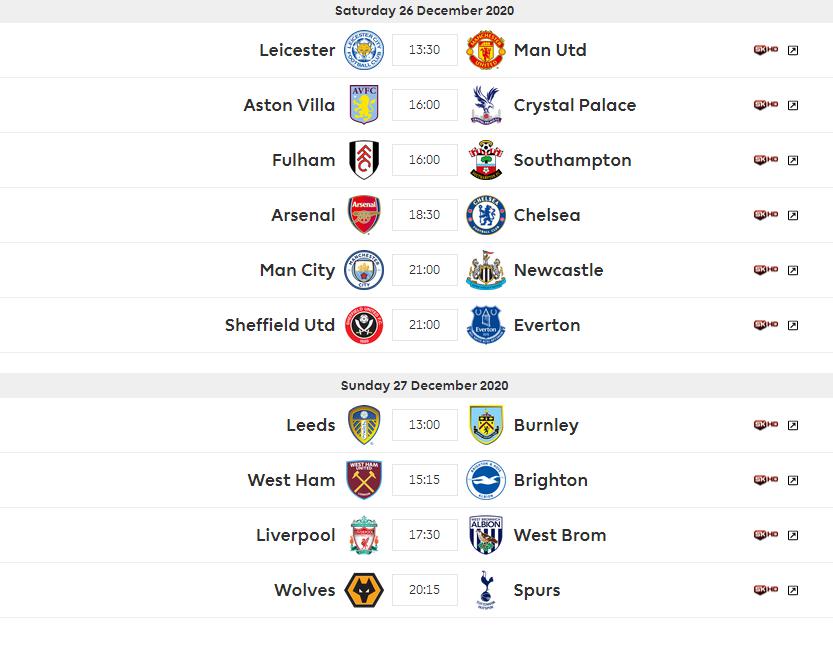Open external link for Wolves v Spurs
This screenshot has width=833, height=652.
click(x=793, y=590)
